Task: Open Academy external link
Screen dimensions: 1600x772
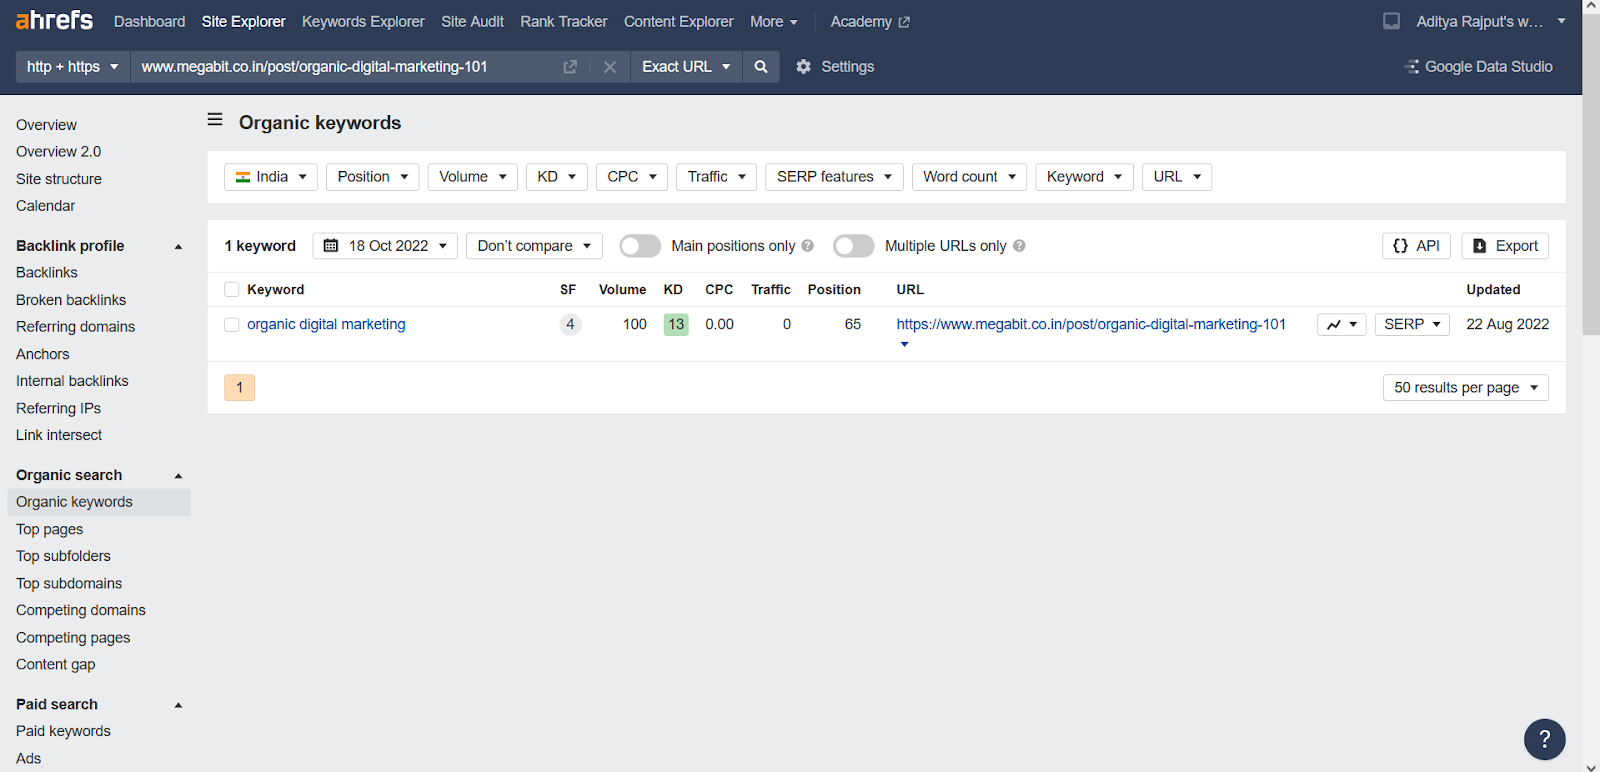Action: pyautogui.click(x=870, y=21)
